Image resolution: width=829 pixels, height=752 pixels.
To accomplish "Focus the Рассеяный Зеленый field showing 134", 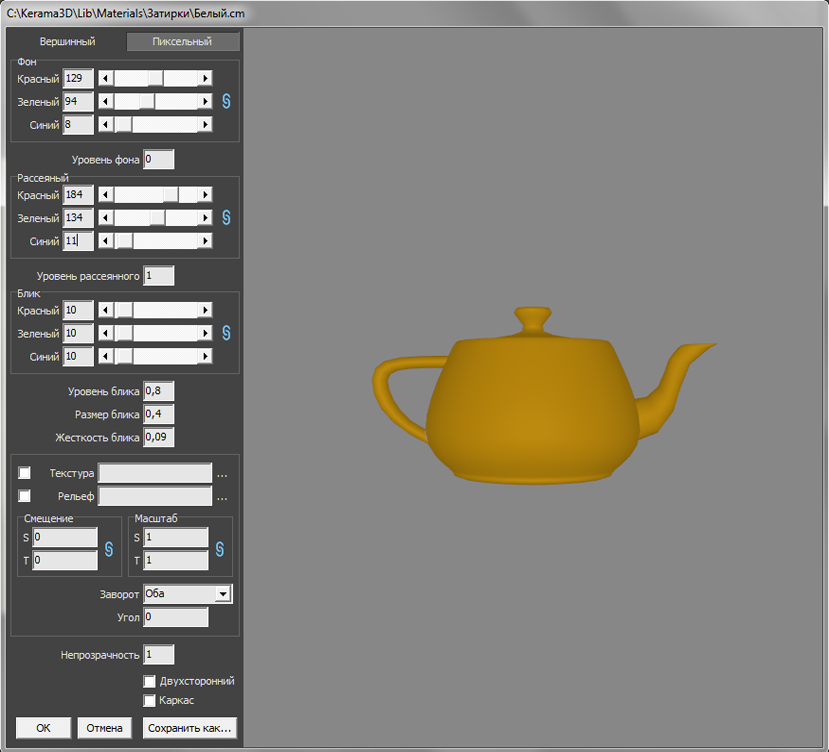I will (x=78, y=217).
